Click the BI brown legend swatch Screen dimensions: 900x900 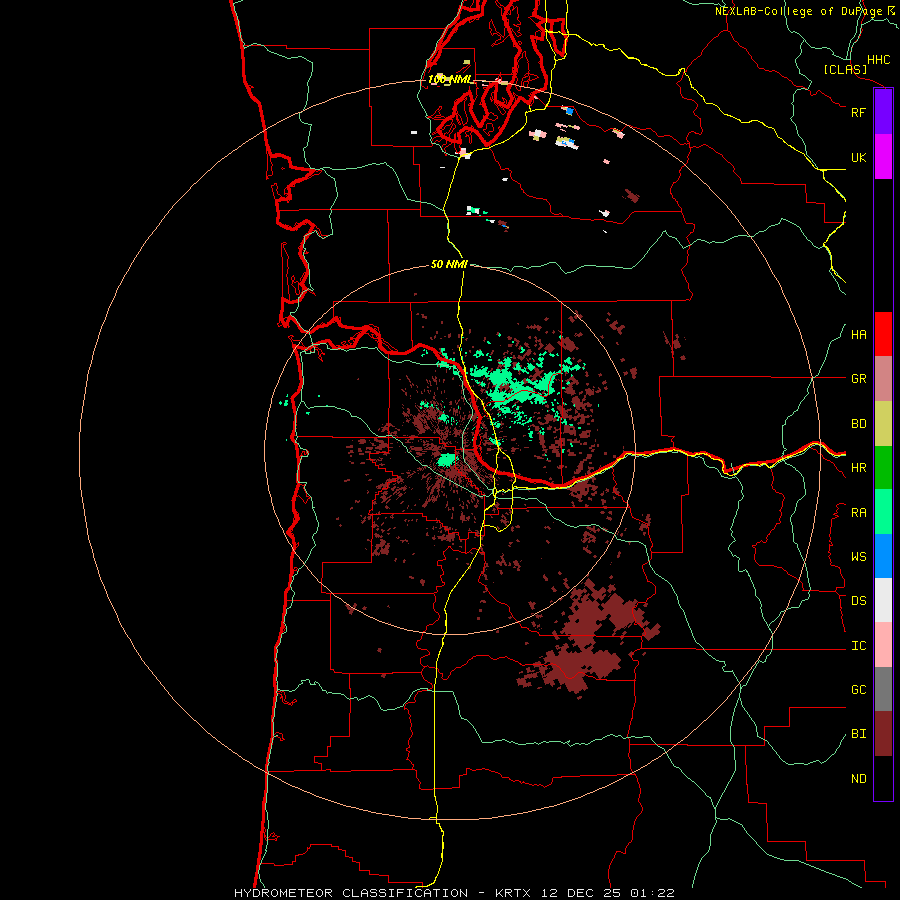tap(883, 734)
